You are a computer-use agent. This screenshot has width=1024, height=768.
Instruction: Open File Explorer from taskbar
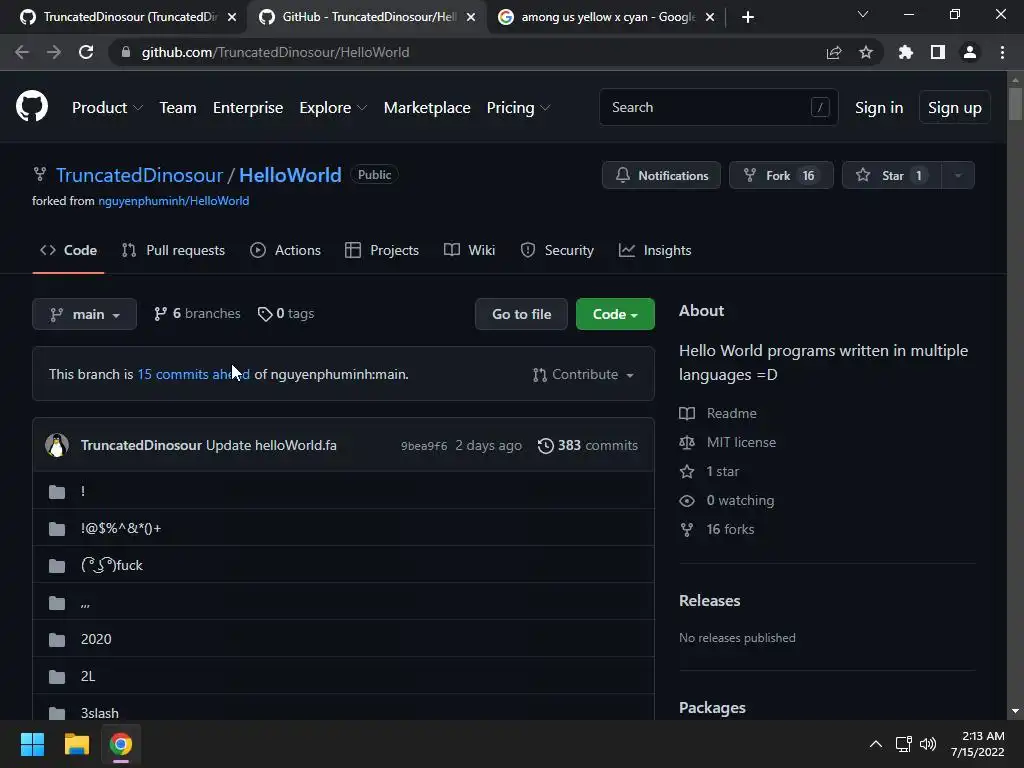click(76, 744)
